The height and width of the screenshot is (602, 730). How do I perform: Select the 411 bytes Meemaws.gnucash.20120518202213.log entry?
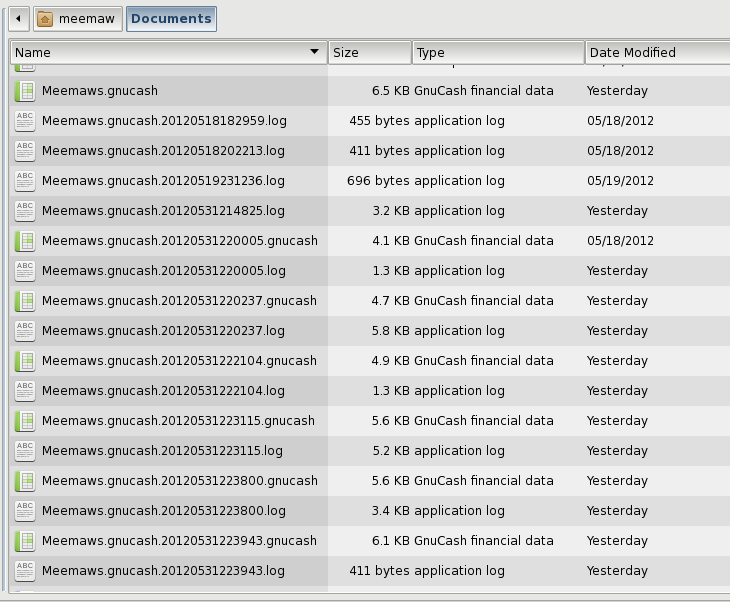point(370,151)
